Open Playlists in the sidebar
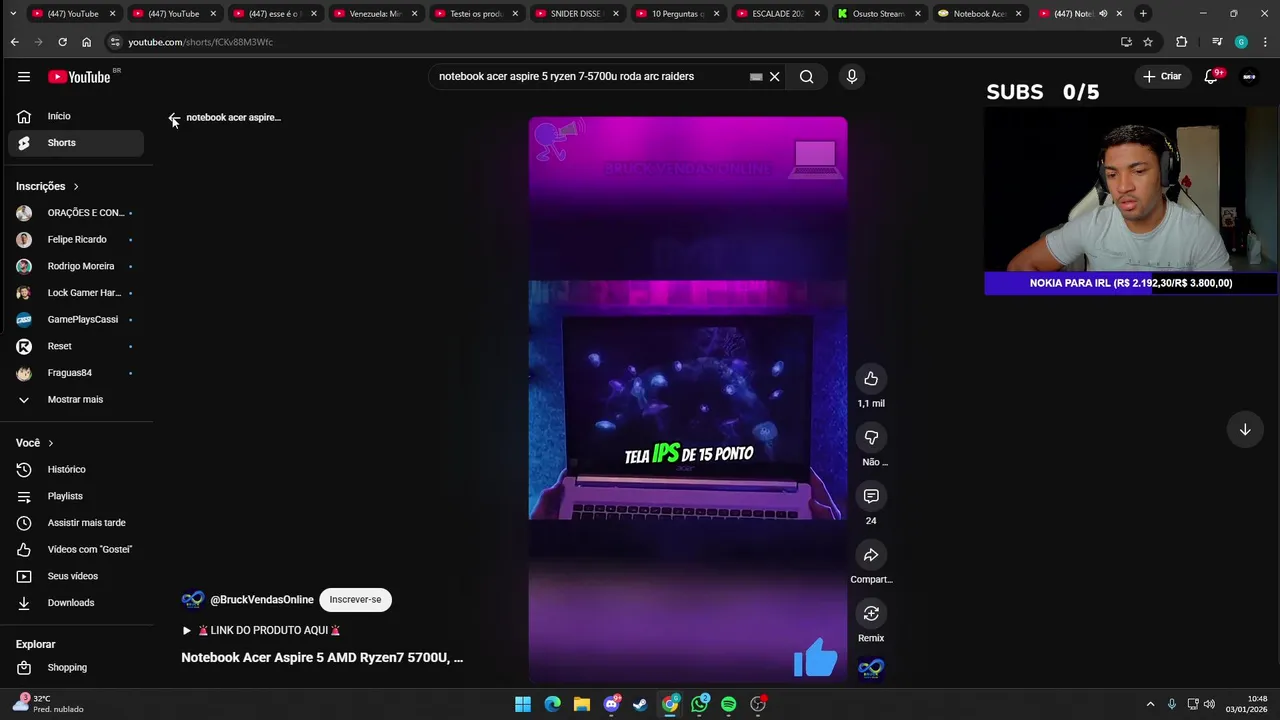 (x=75, y=496)
